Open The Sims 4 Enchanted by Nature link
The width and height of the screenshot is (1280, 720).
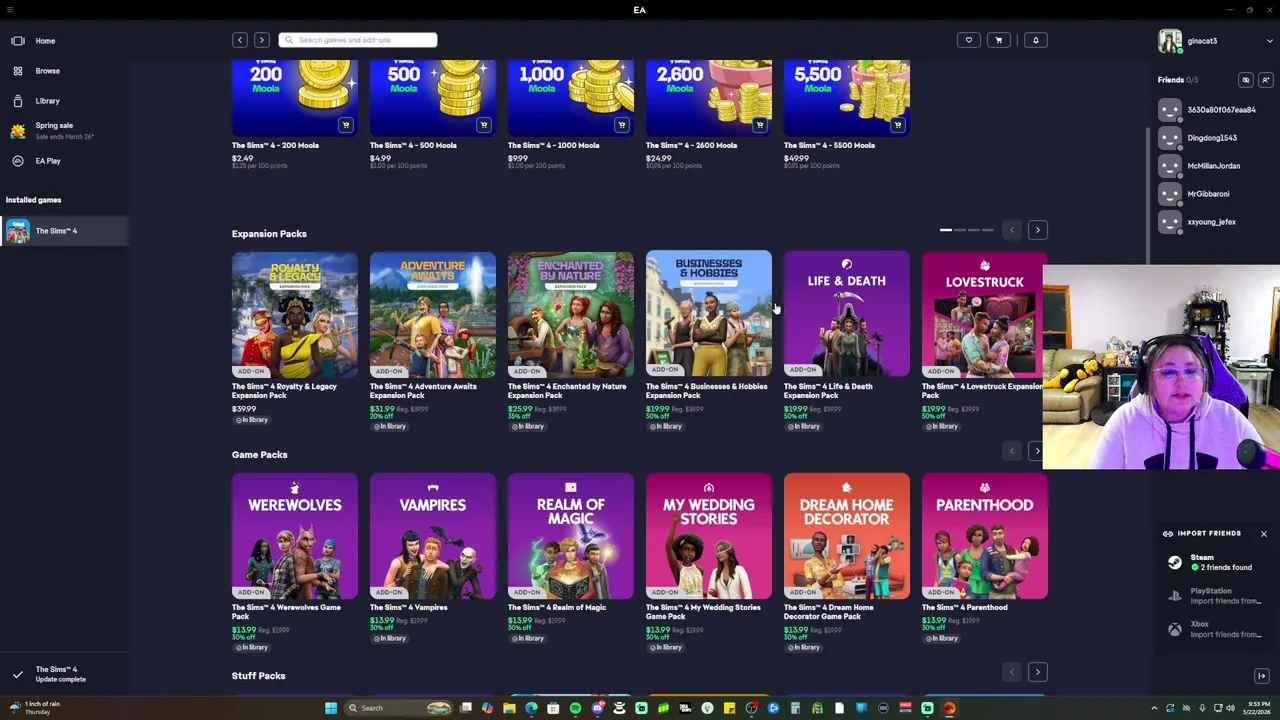coord(567,391)
